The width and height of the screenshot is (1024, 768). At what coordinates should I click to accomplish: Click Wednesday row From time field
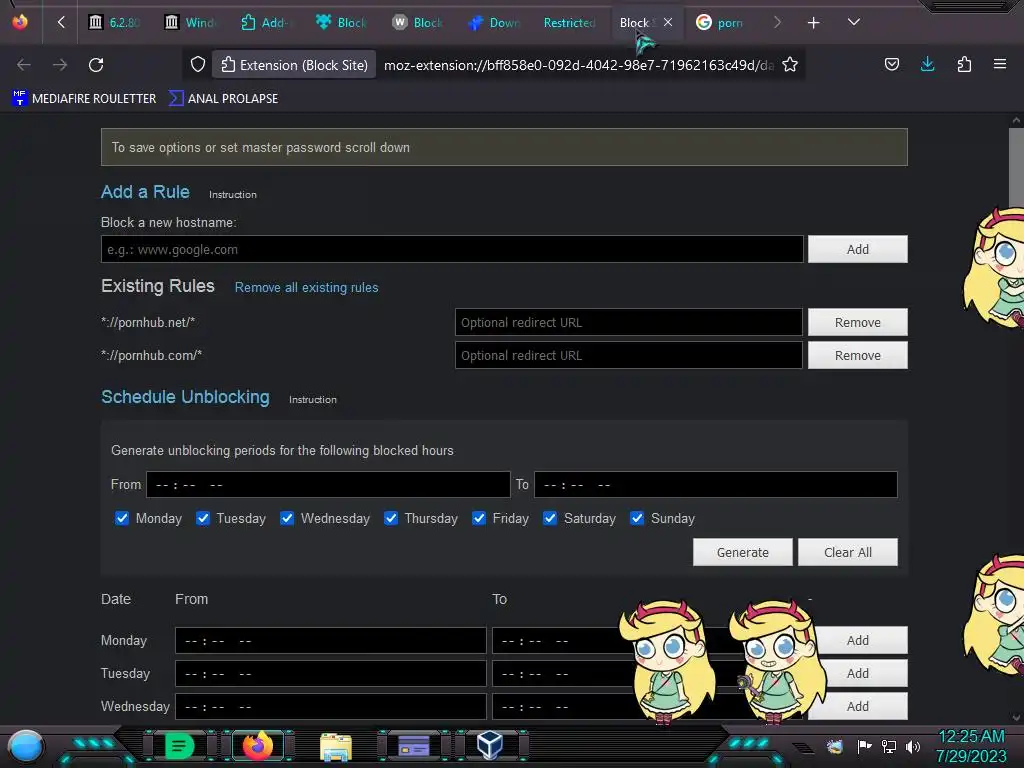tap(330, 707)
